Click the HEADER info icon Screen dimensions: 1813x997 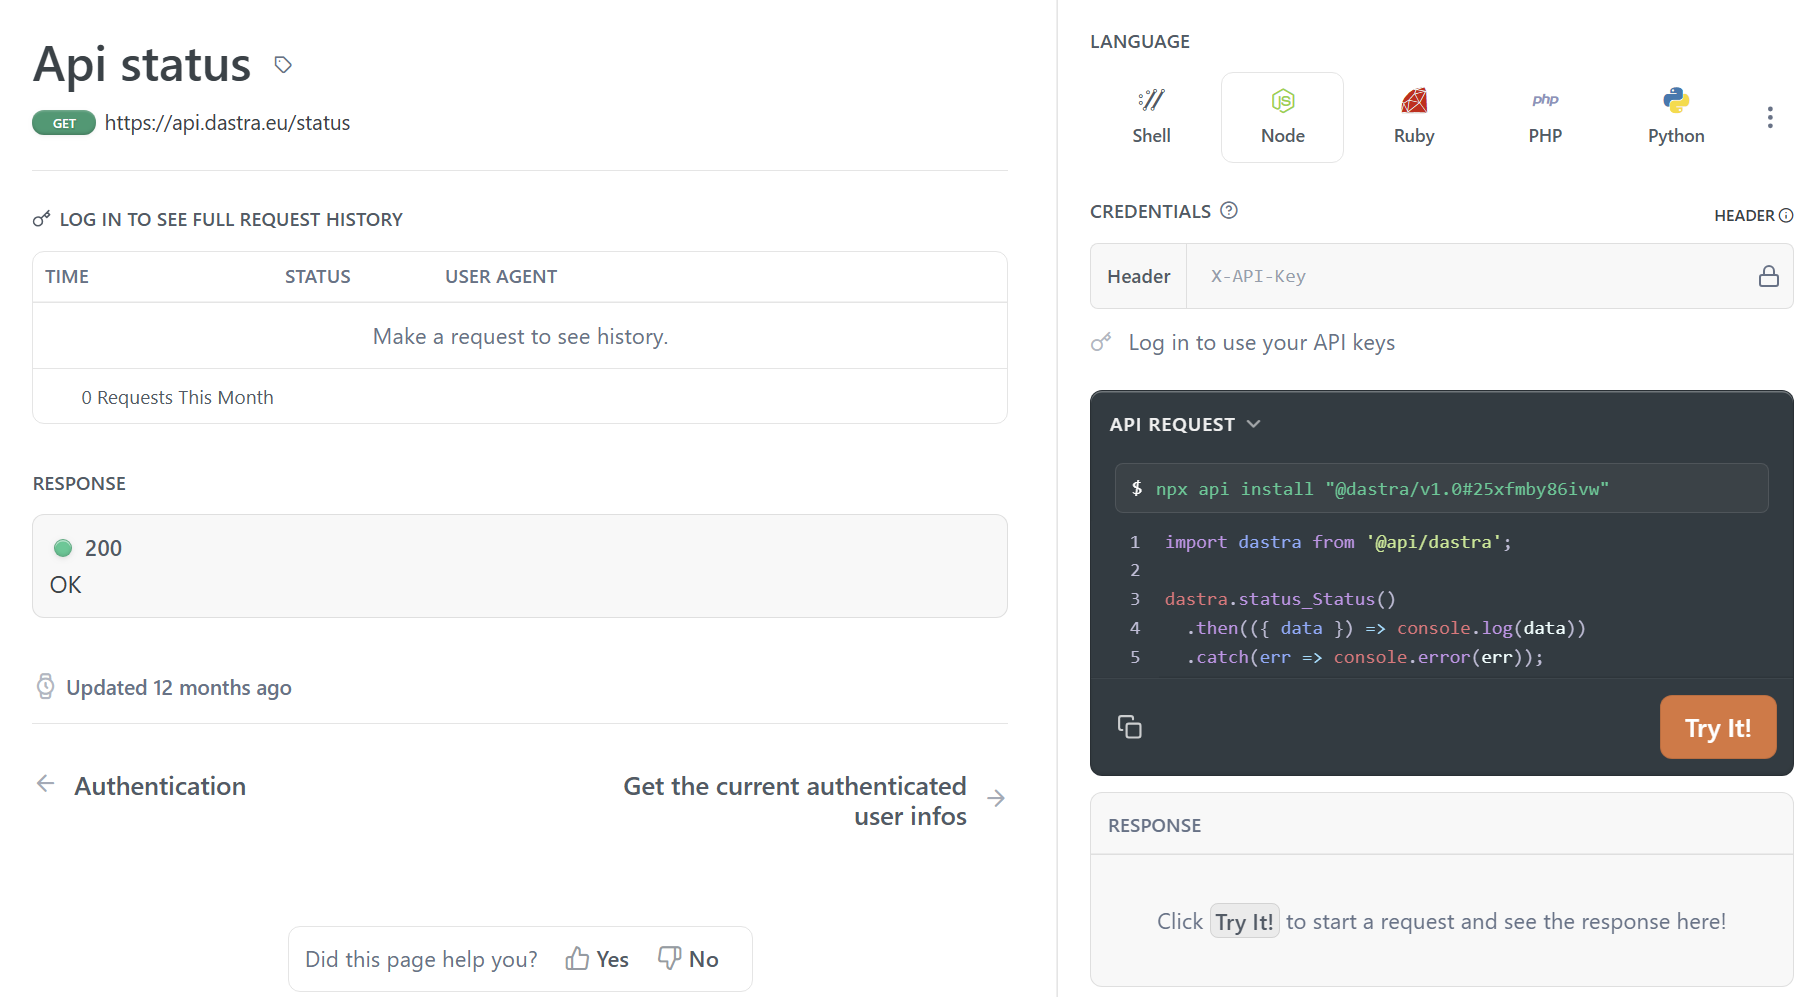click(1786, 215)
